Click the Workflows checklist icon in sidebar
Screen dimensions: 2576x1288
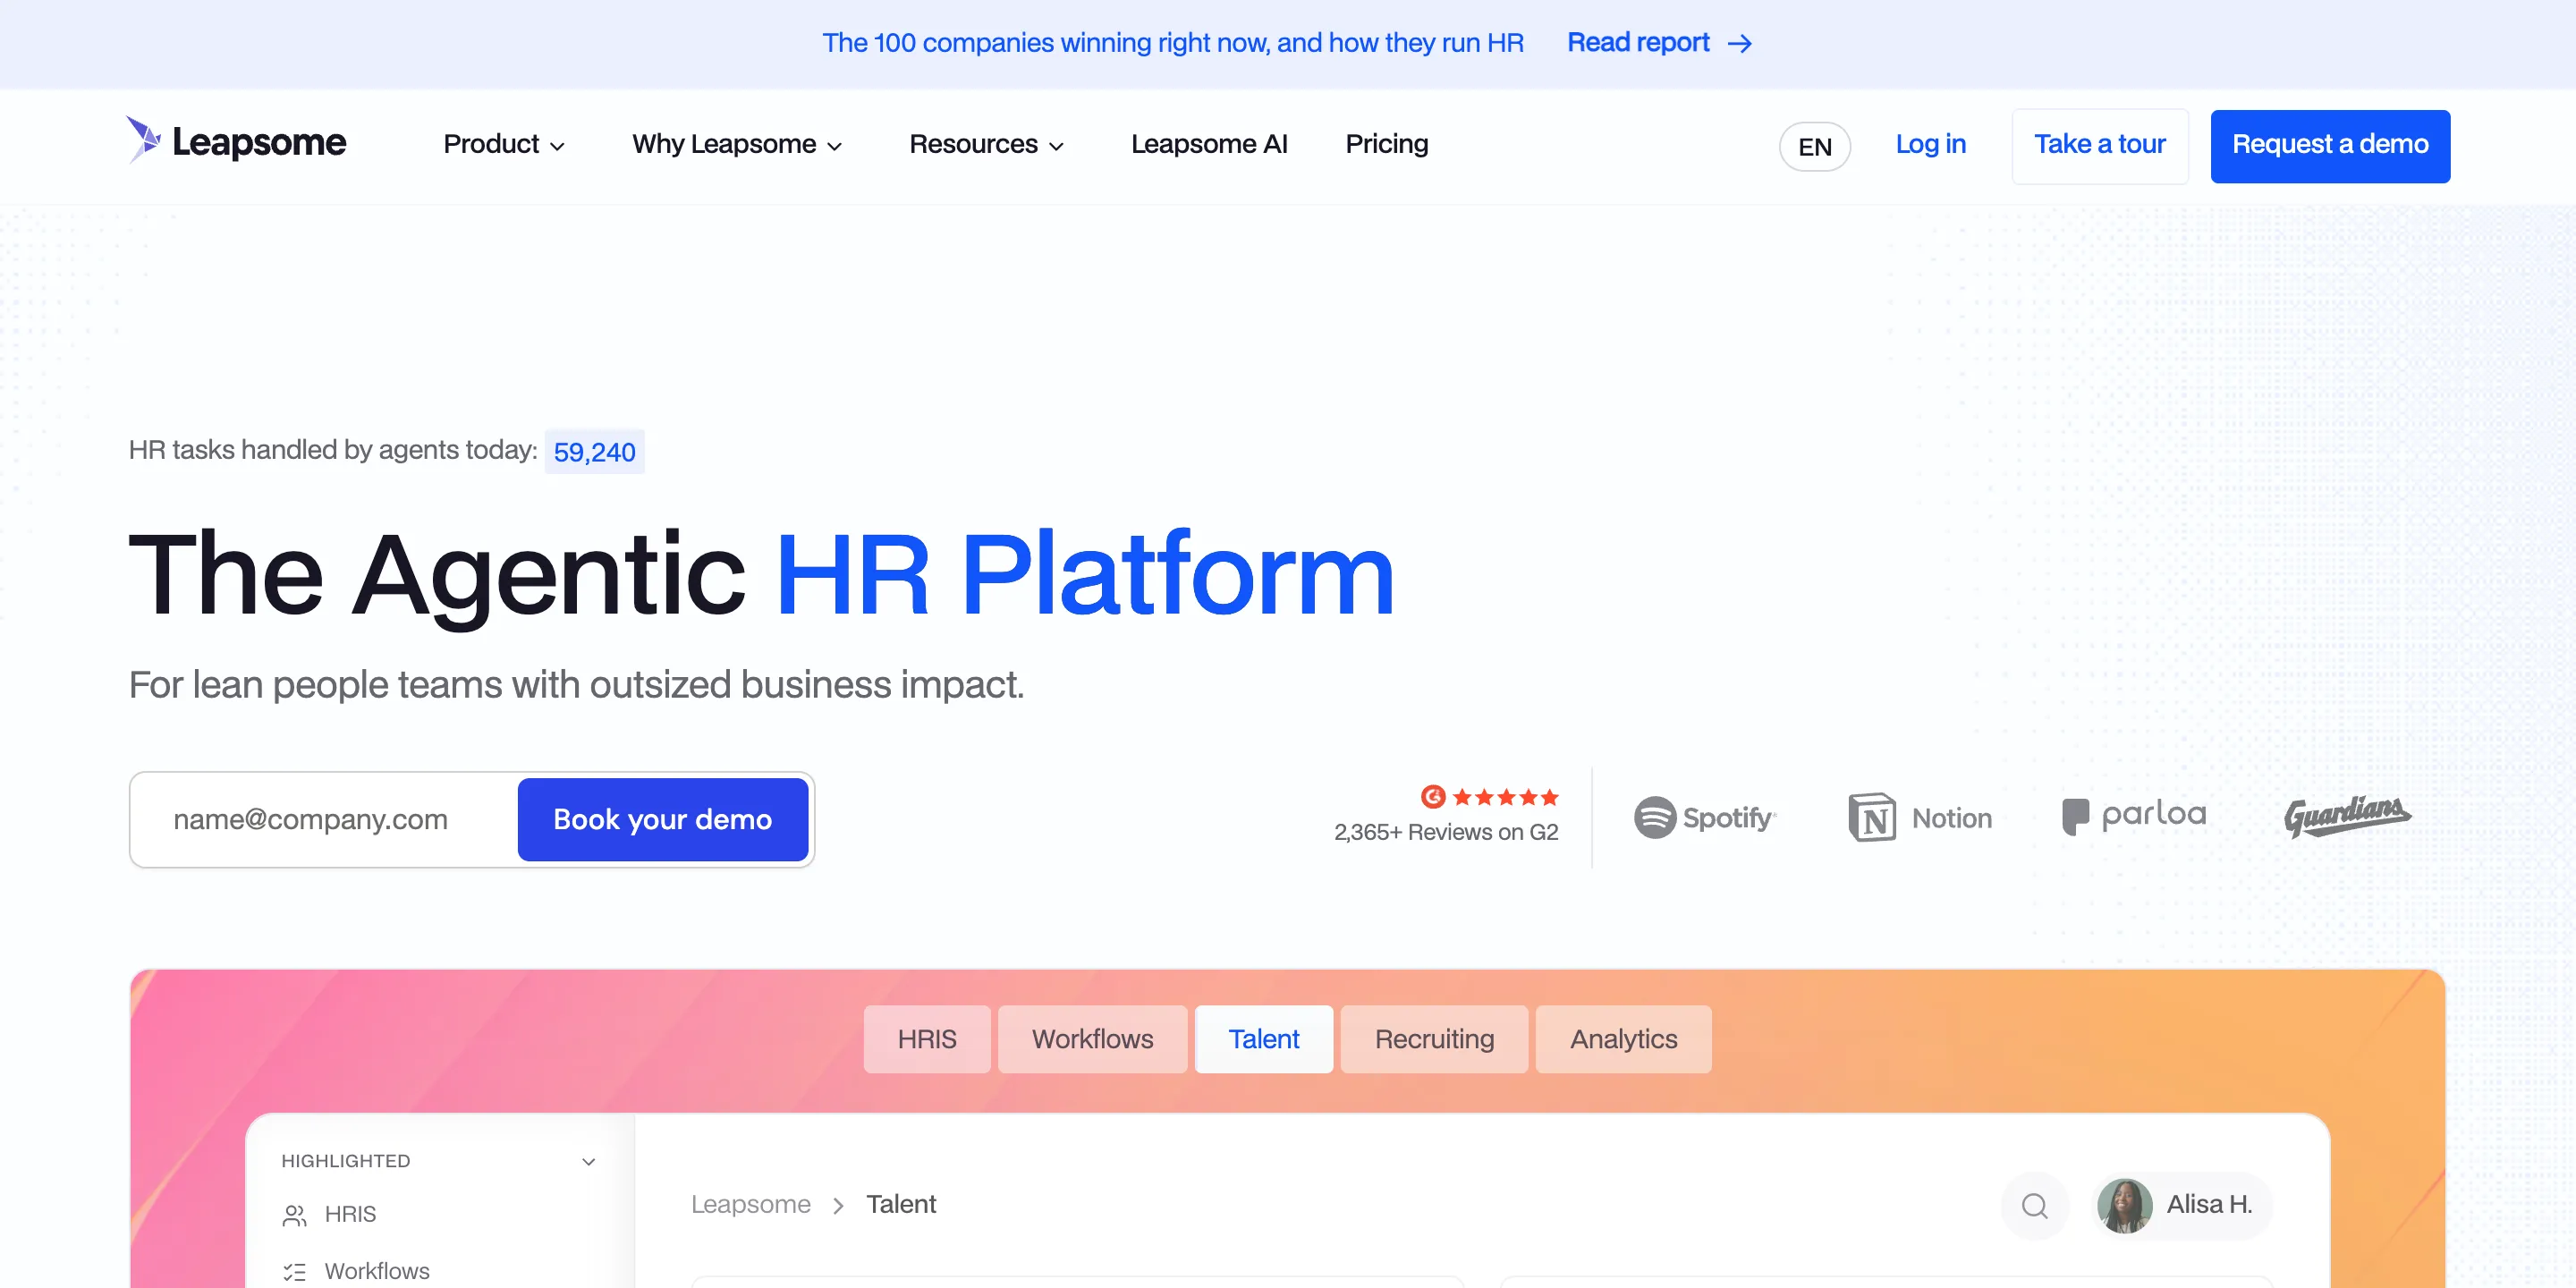coord(294,1272)
